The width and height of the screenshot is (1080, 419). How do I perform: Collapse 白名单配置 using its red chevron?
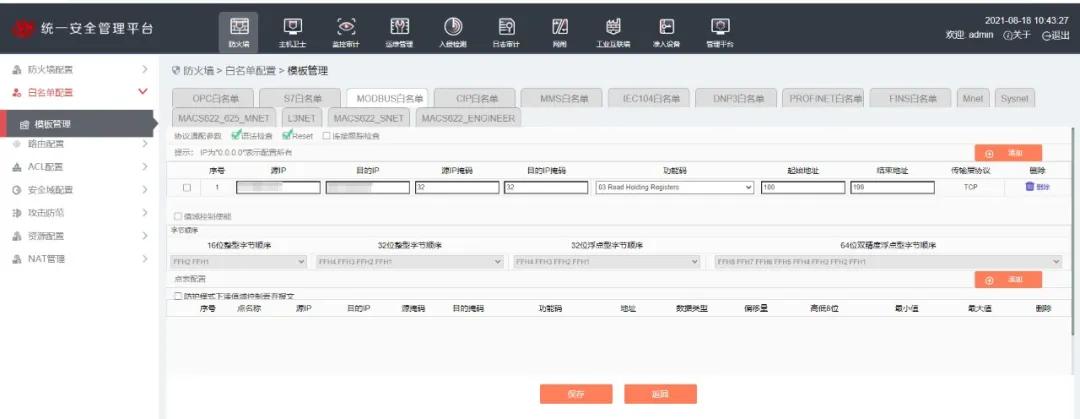[x=143, y=92]
